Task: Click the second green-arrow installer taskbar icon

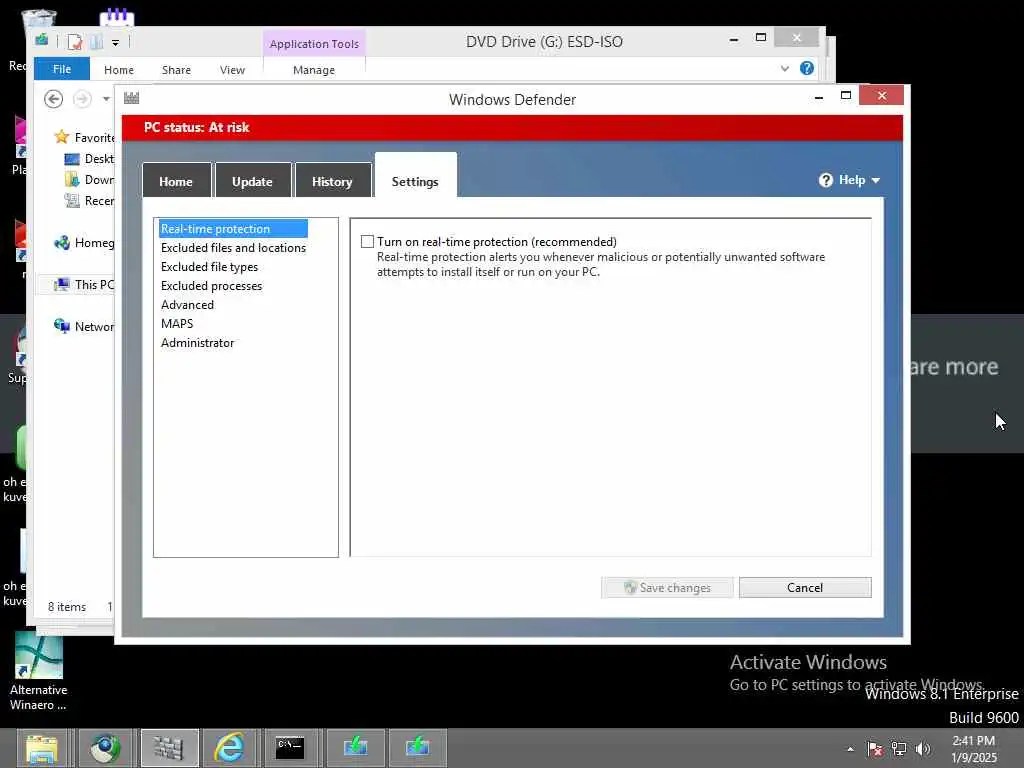Action: coord(417,748)
